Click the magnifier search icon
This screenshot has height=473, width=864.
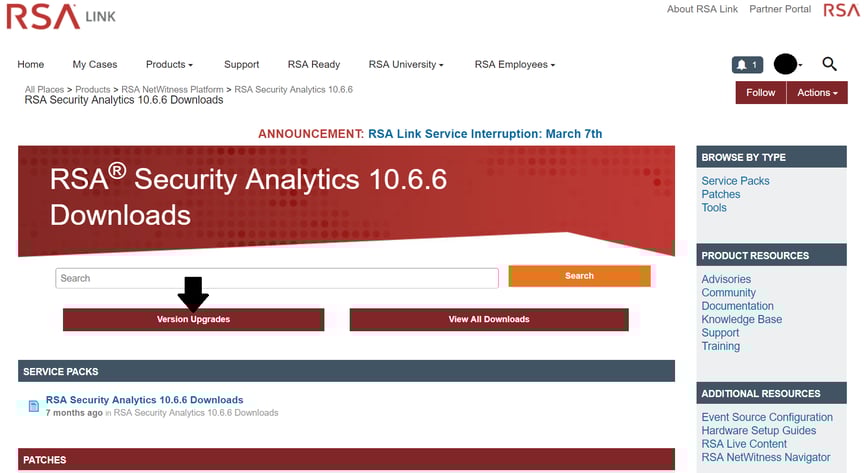pyautogui.click(x=829, y=64)
